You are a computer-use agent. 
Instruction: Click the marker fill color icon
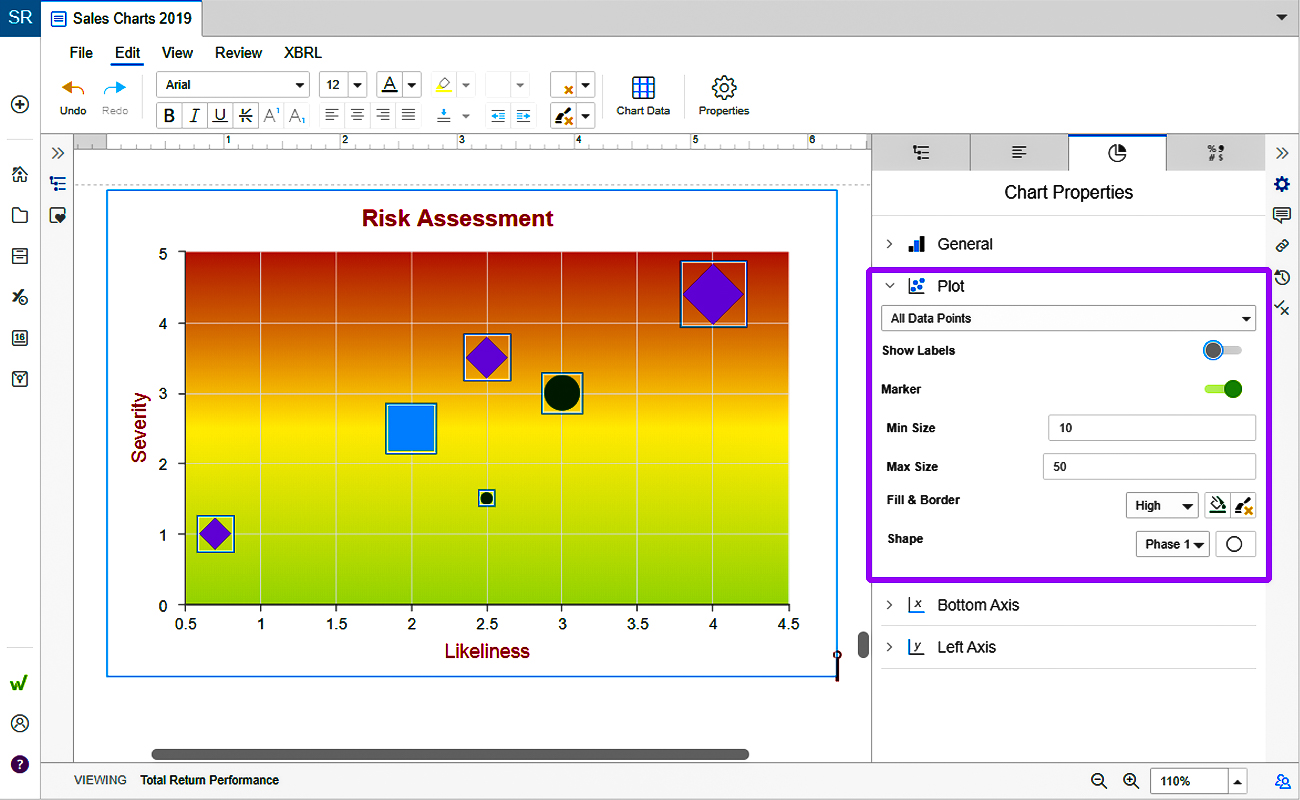1217,506
